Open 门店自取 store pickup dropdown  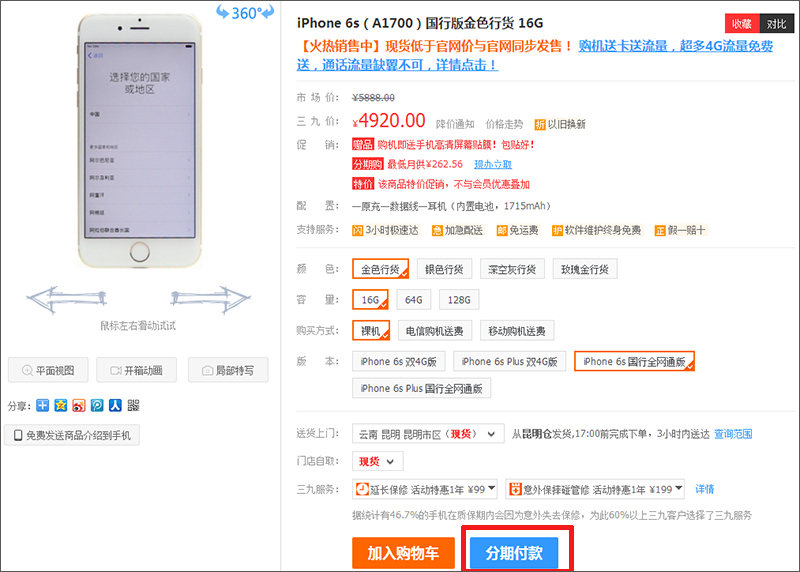[378, 461]
